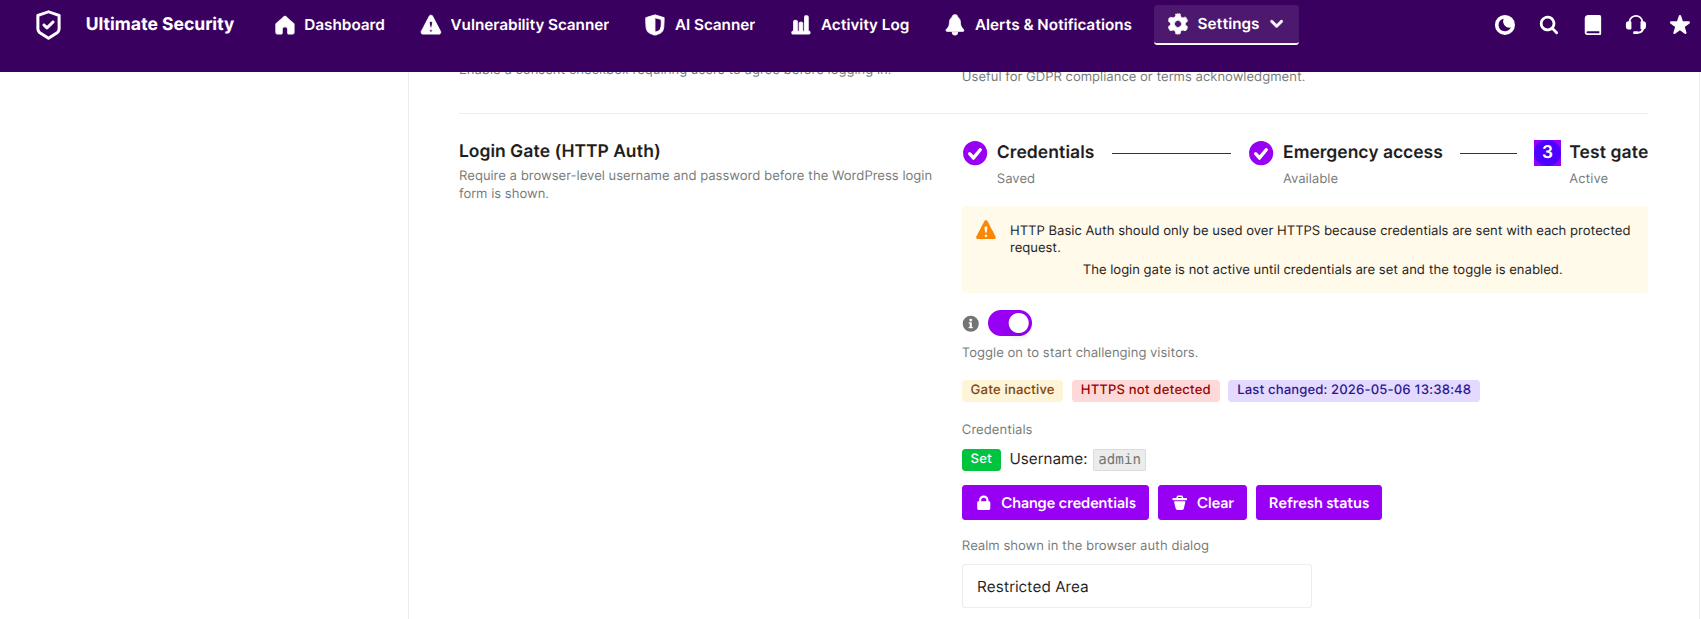Viewport: 1701px width, 619px height.
Task: Click the Settings gear icon
Action: click(x=1178, y=24)
